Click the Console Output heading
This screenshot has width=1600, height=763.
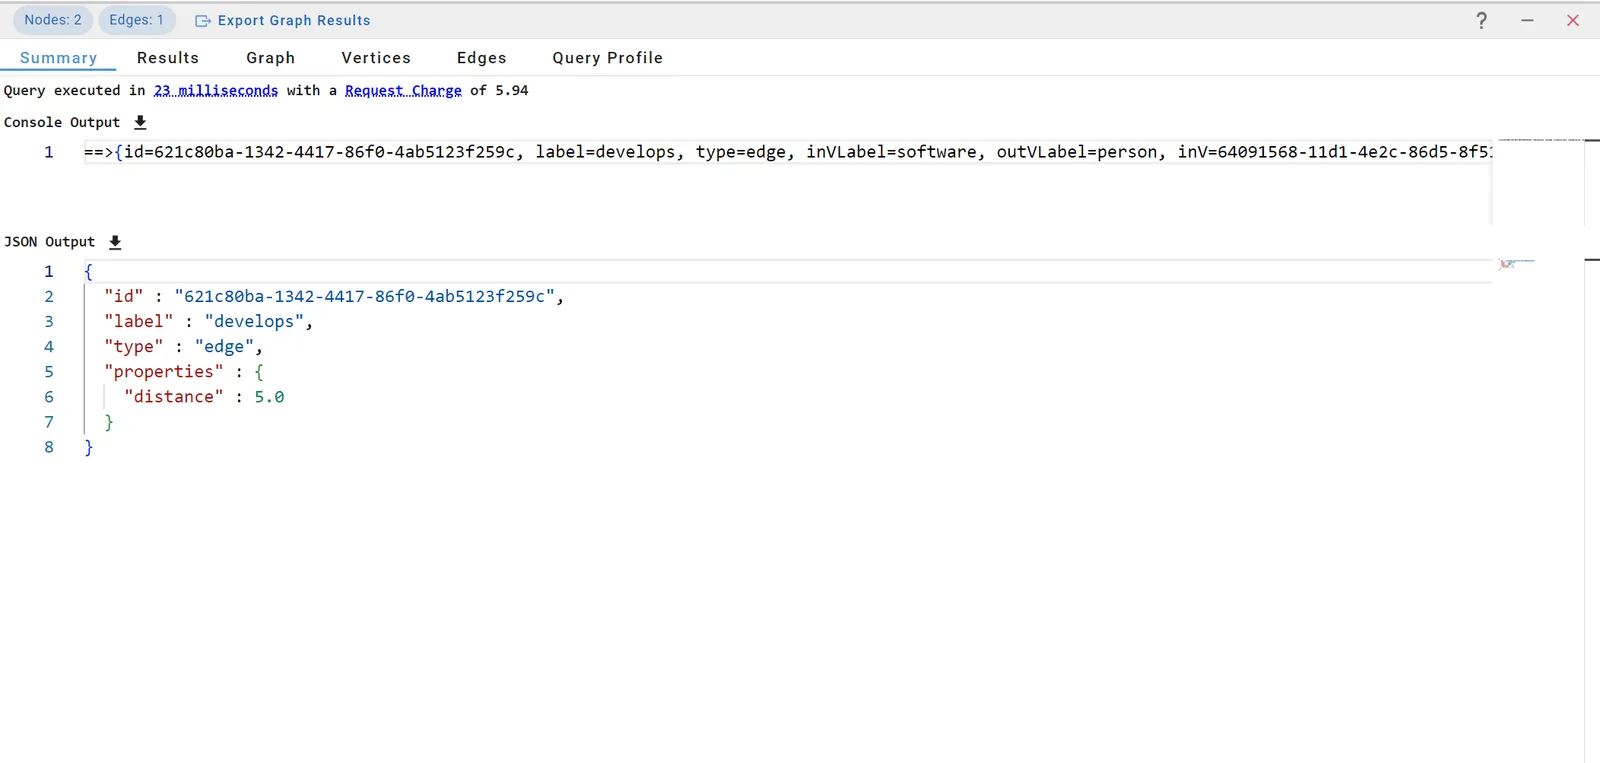coord(62,122)
